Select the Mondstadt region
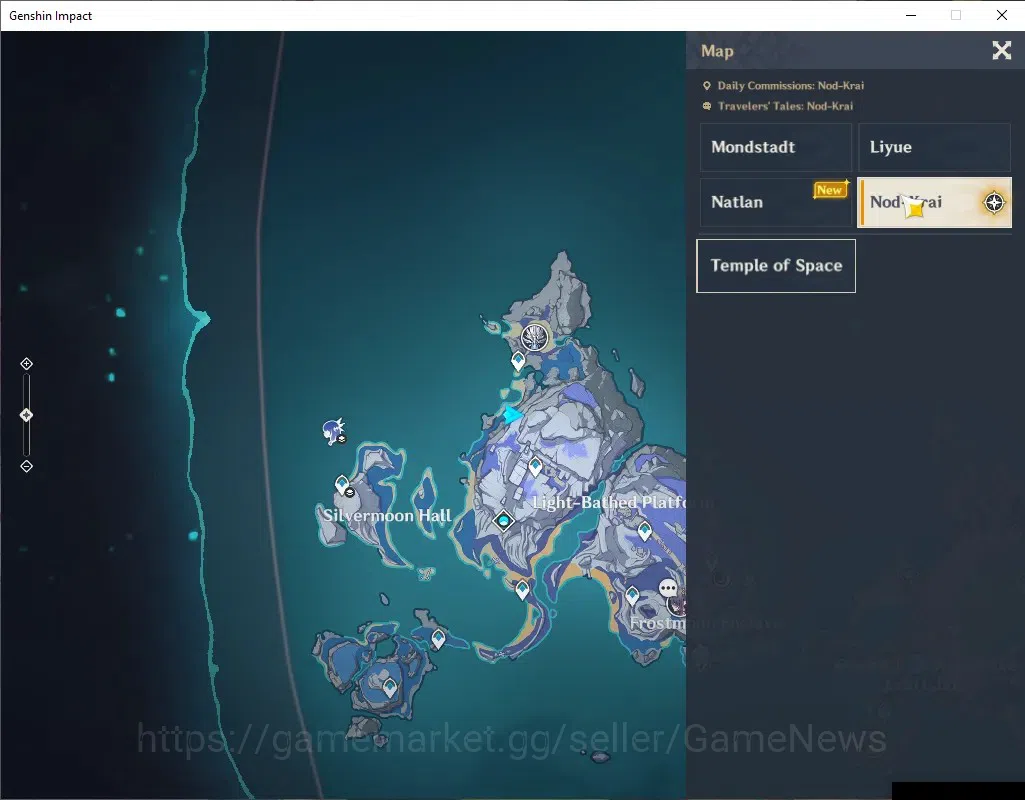This screenshot has height=800, width=1025. point(776,147)
